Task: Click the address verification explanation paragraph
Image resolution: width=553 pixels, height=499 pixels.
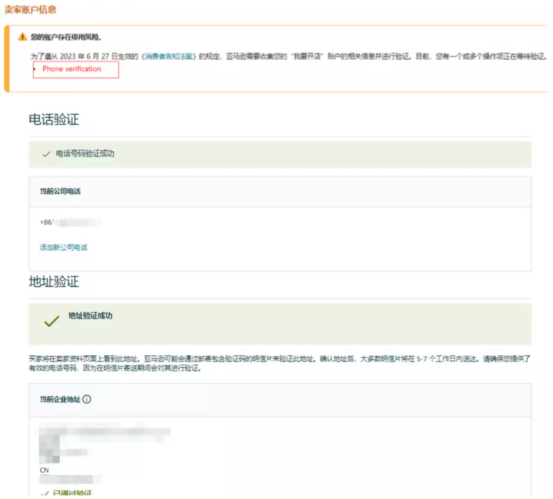Action: click(279, 363)
